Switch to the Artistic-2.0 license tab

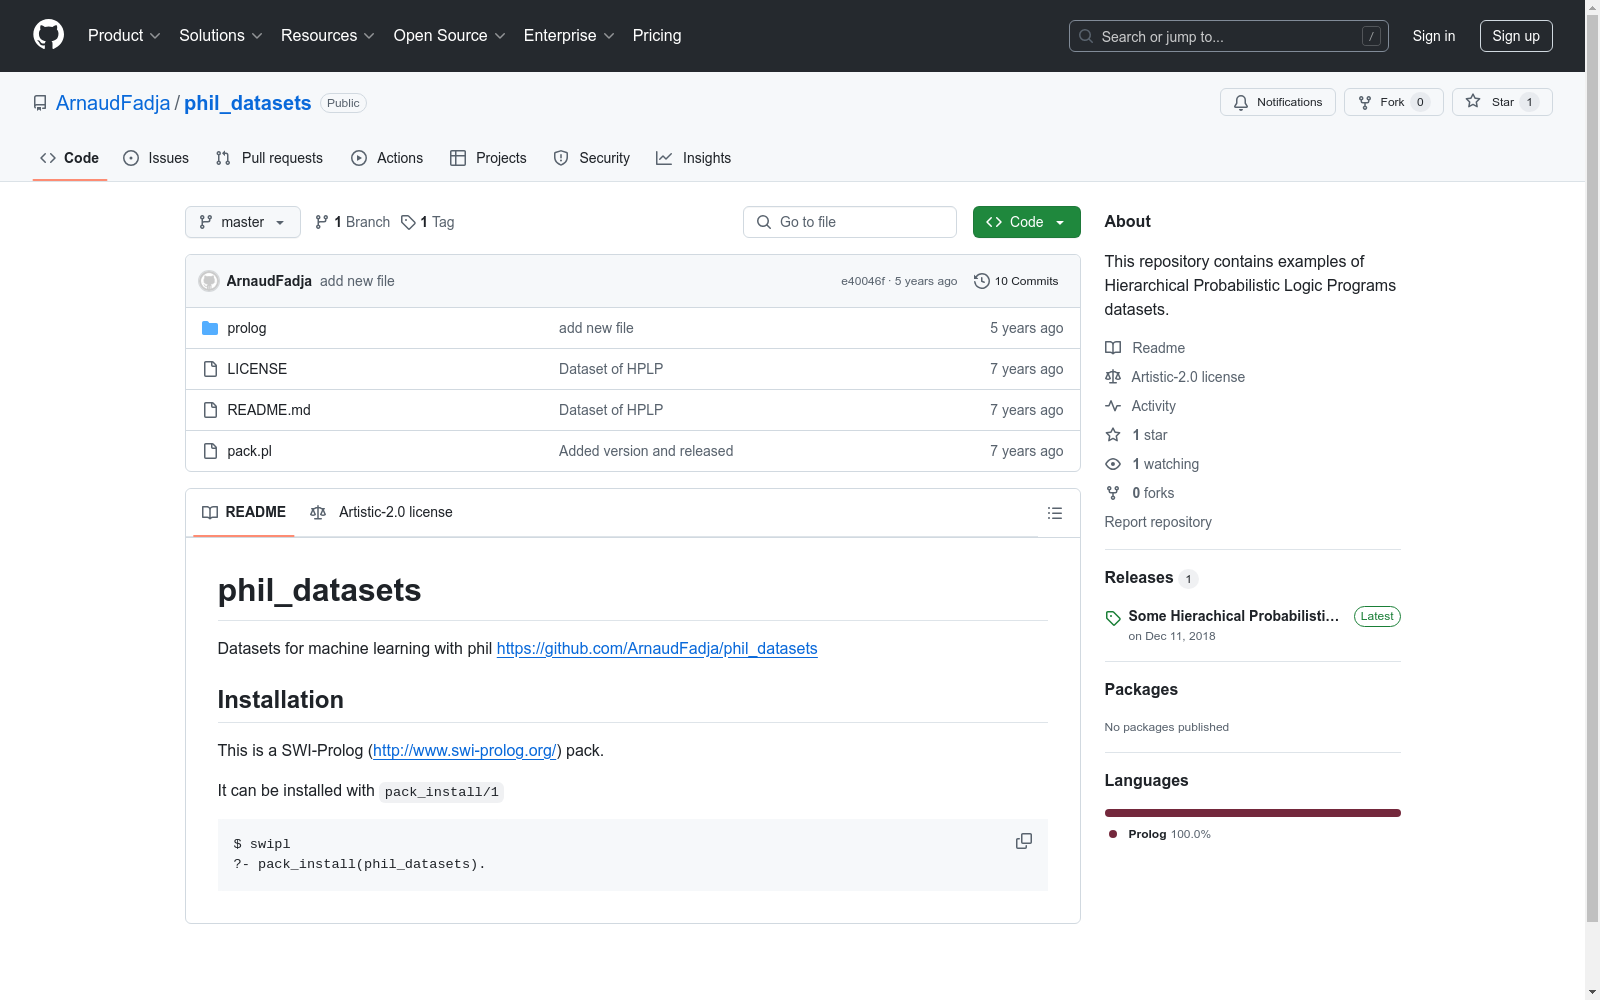coord(382,512)
